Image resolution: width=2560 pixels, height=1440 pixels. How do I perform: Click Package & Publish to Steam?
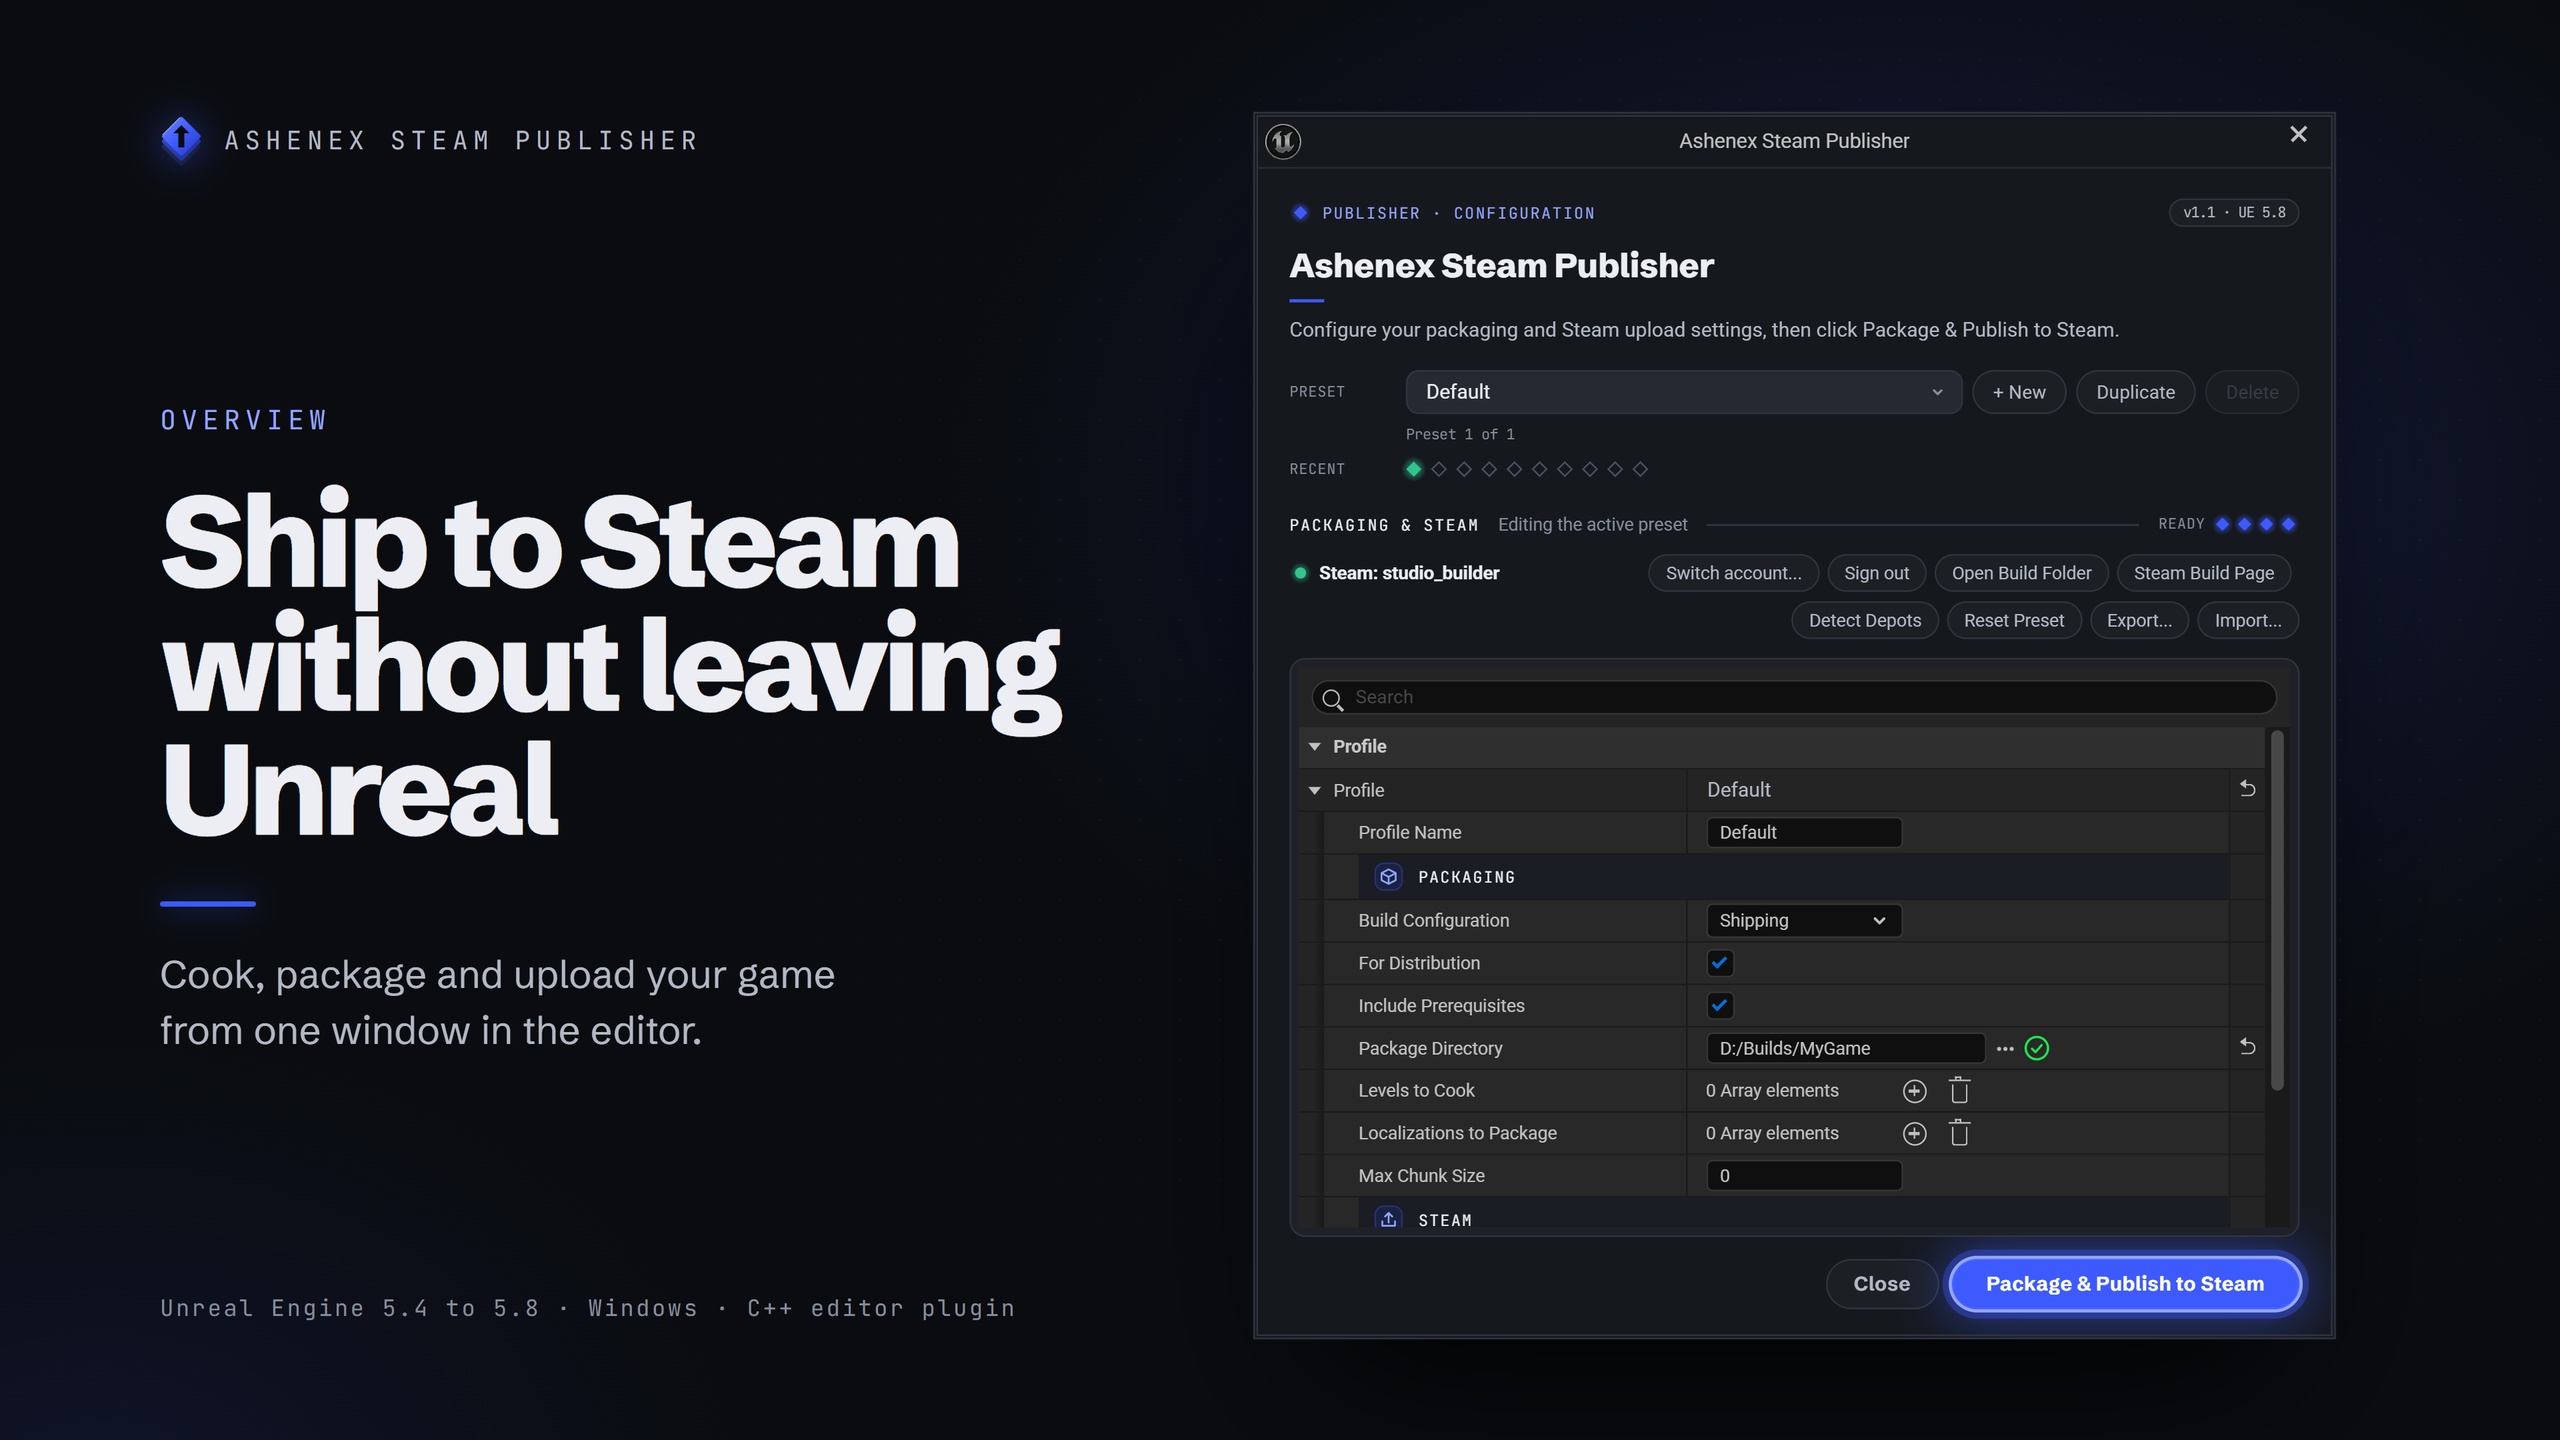pyautogui.click(x=2124, y=1284)
